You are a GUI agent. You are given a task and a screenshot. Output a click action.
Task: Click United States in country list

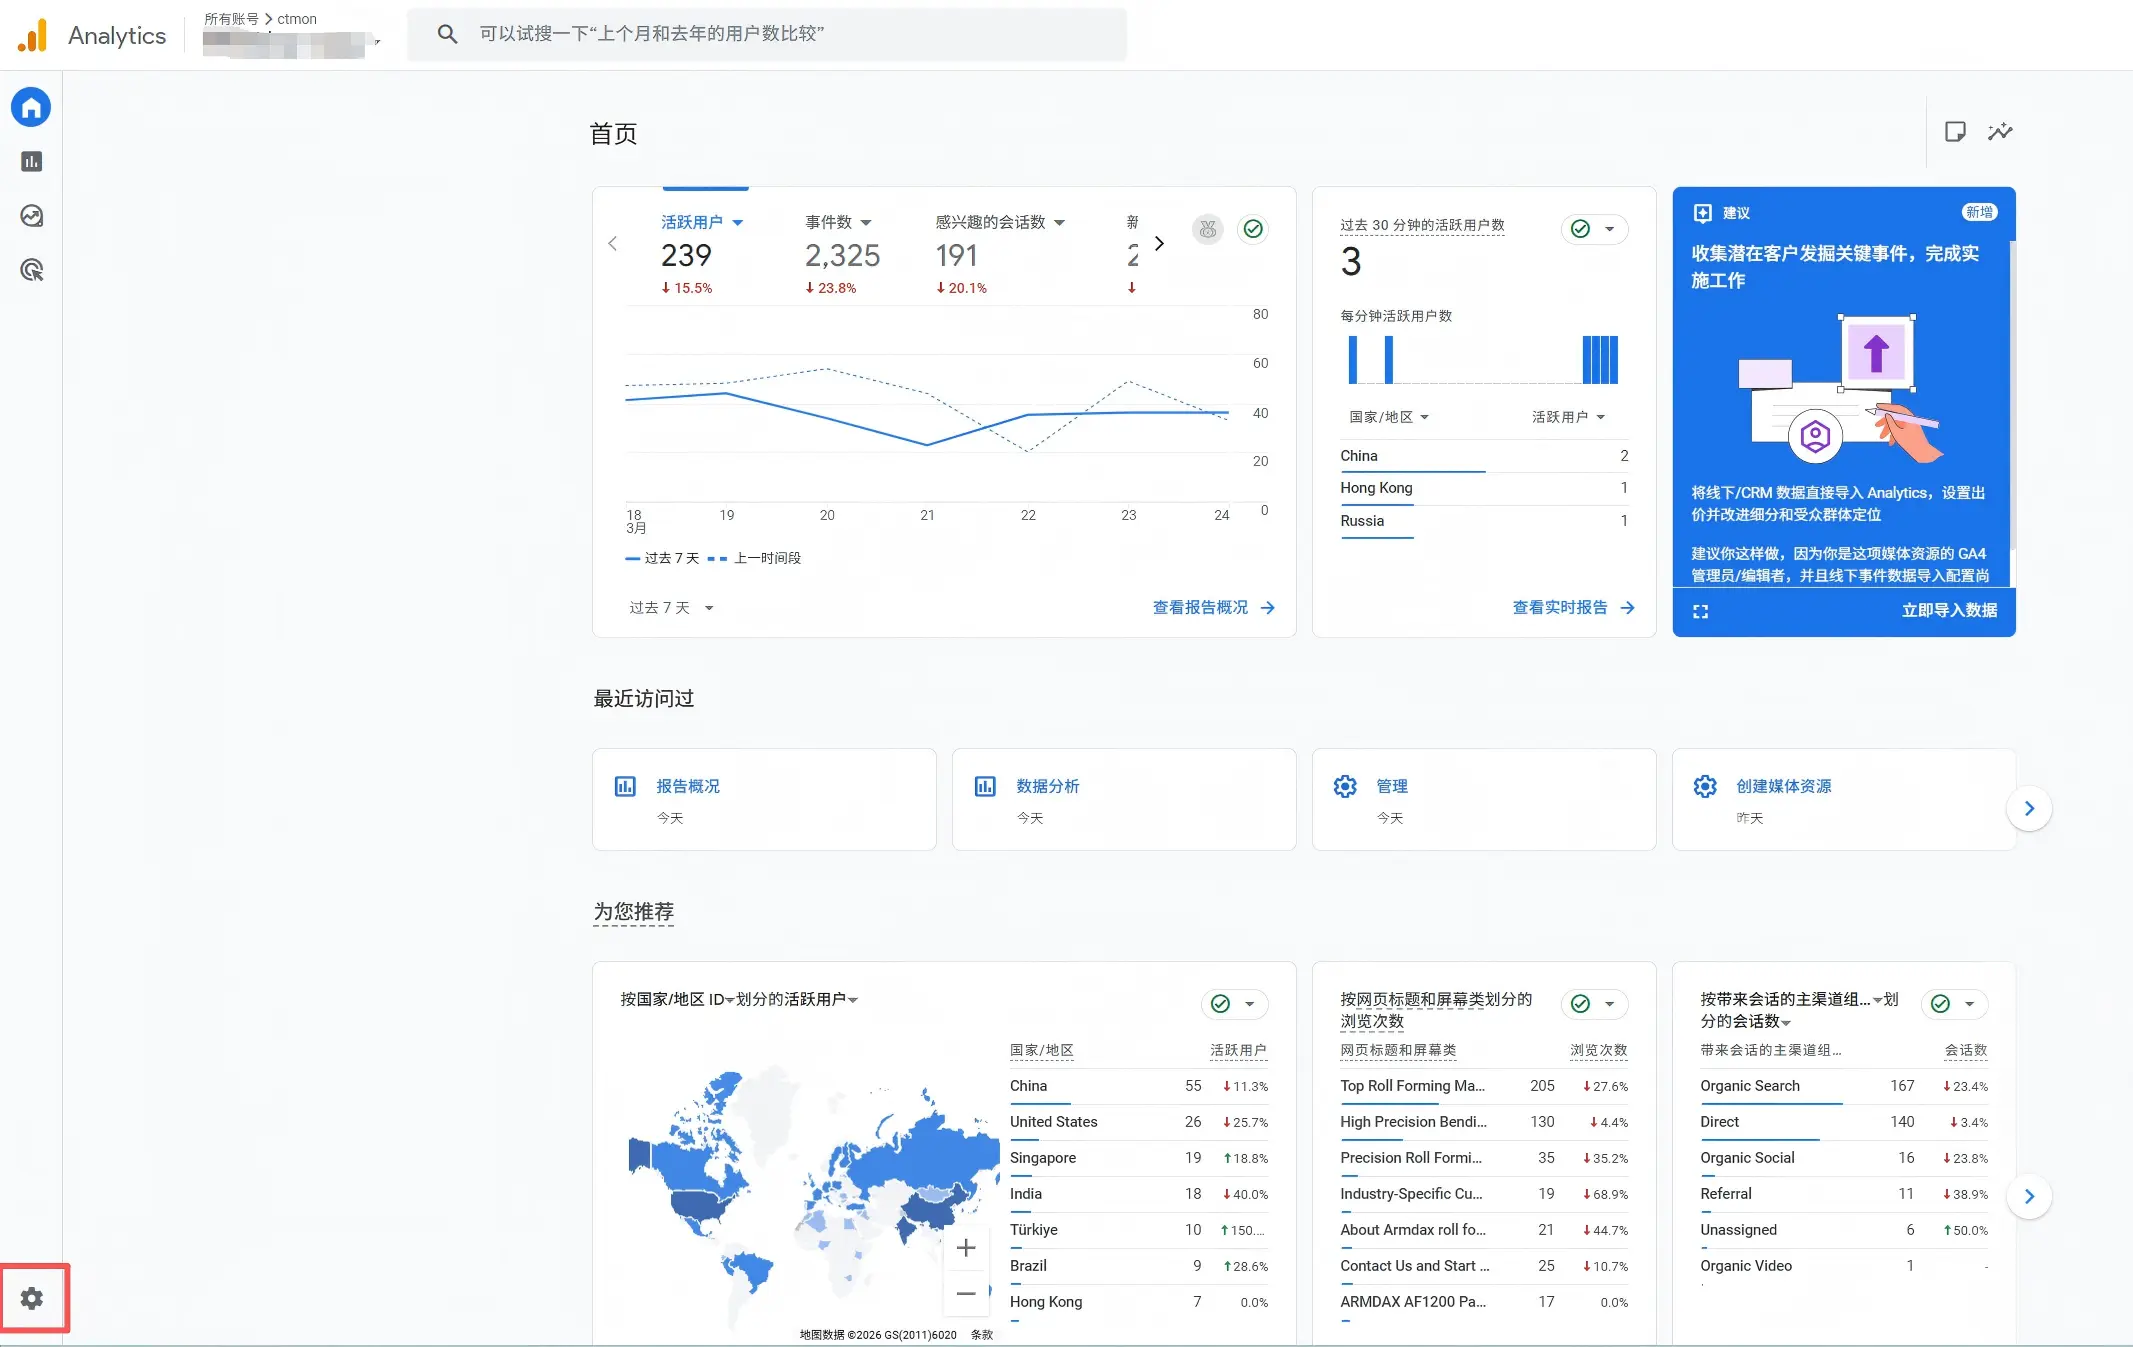(x=1054, y=1122)
